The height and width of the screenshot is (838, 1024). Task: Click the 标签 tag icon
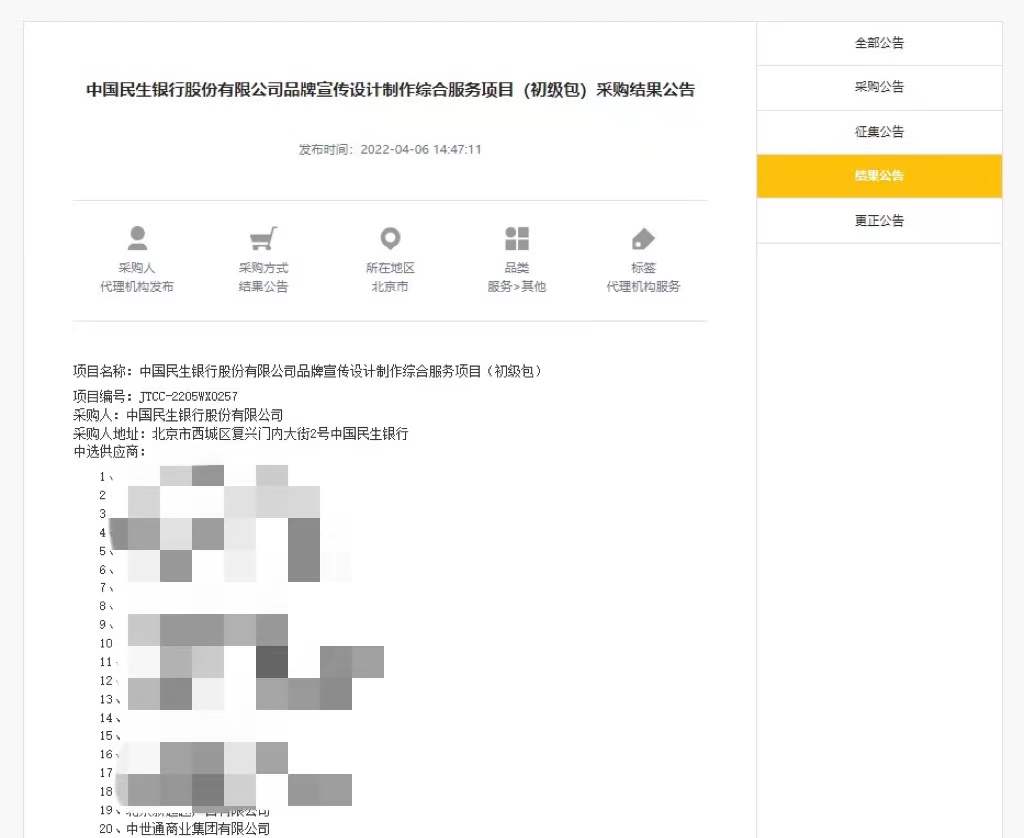pyautogui.click(x=643, y=237)
